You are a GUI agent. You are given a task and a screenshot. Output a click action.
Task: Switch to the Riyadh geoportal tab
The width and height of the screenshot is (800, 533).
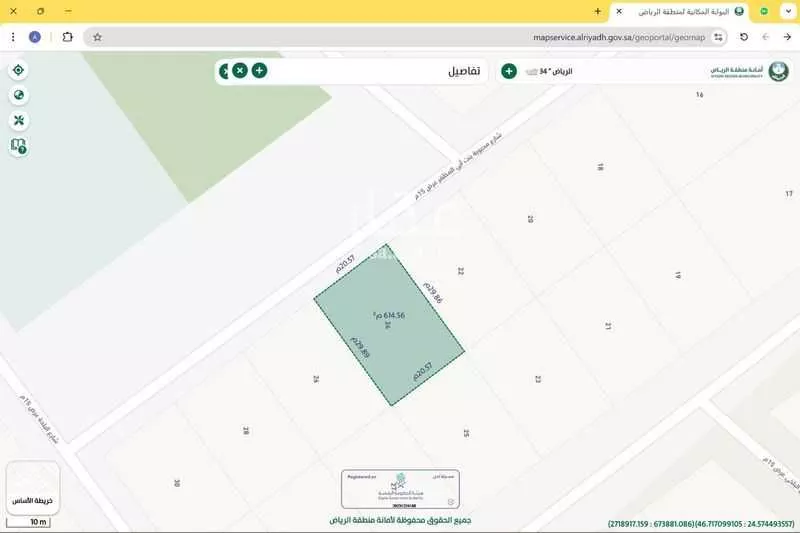pyautogui.click(x=680, y=11)
